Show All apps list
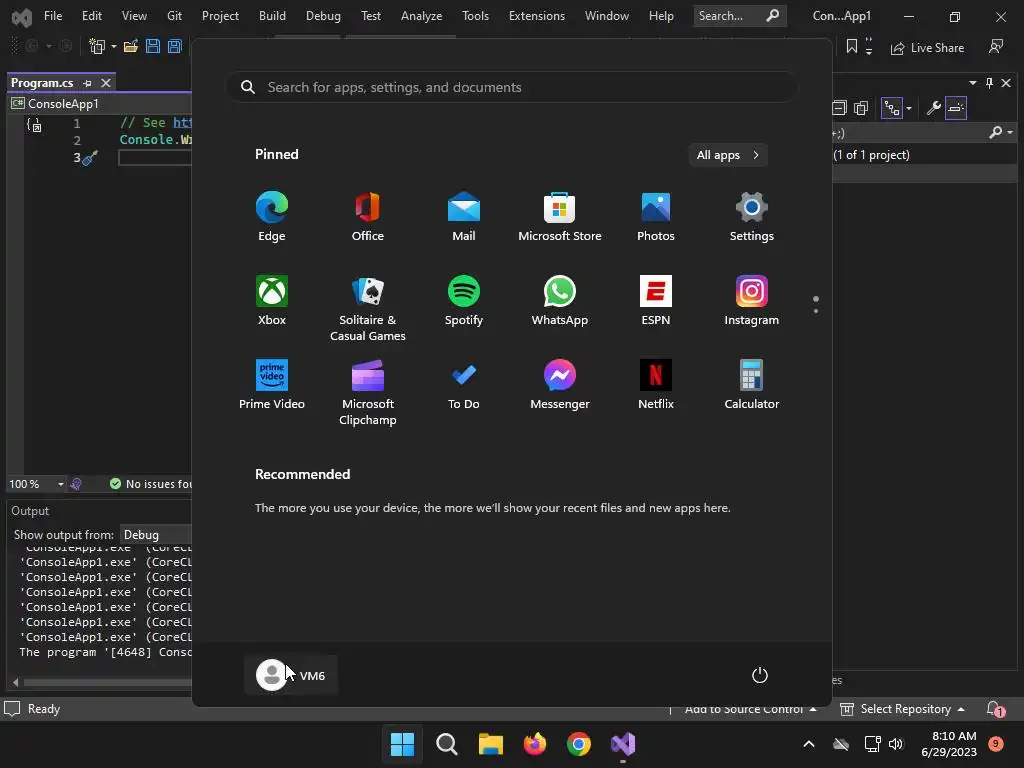 click(x=728, y=155)
